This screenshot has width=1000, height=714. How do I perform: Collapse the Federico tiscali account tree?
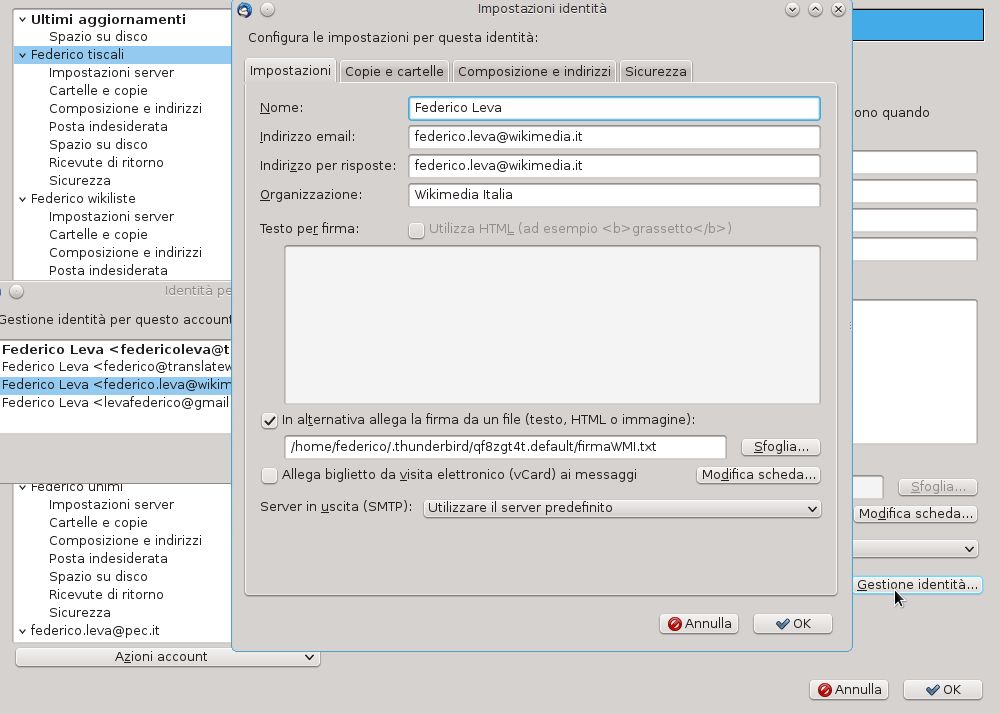coord(22,55)
